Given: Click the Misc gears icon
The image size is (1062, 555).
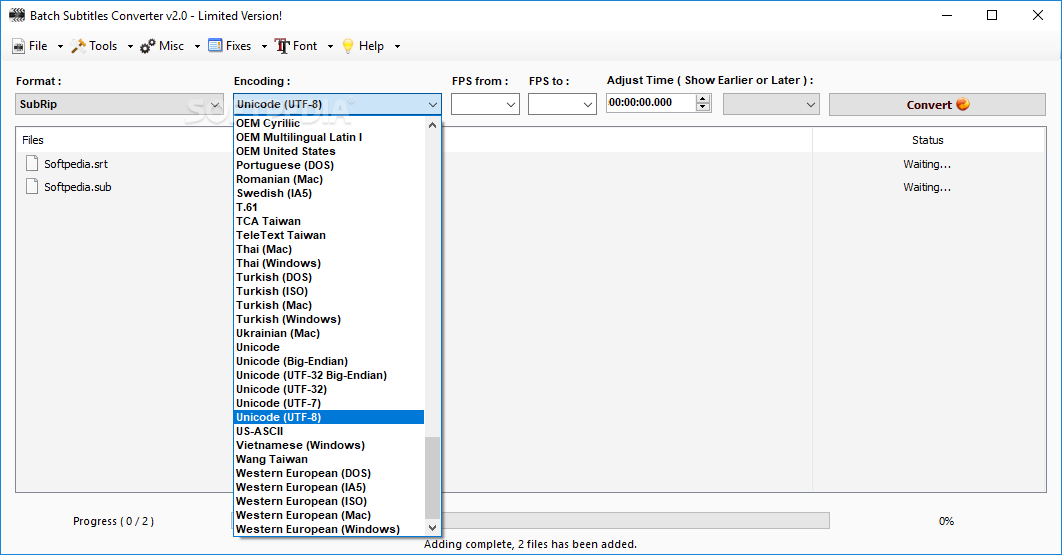Looking at the screenshot, I should click(148, 46).
